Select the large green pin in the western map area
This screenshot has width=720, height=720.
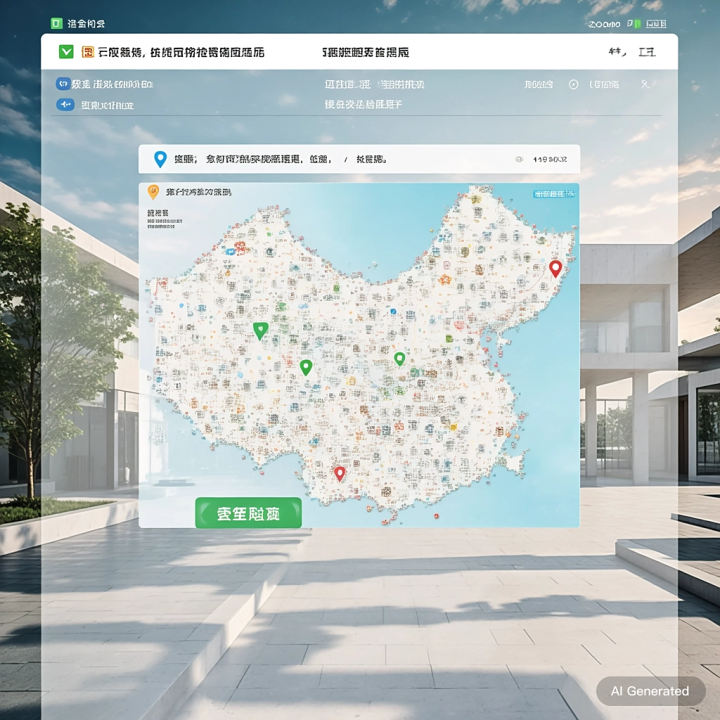(260, 331)
